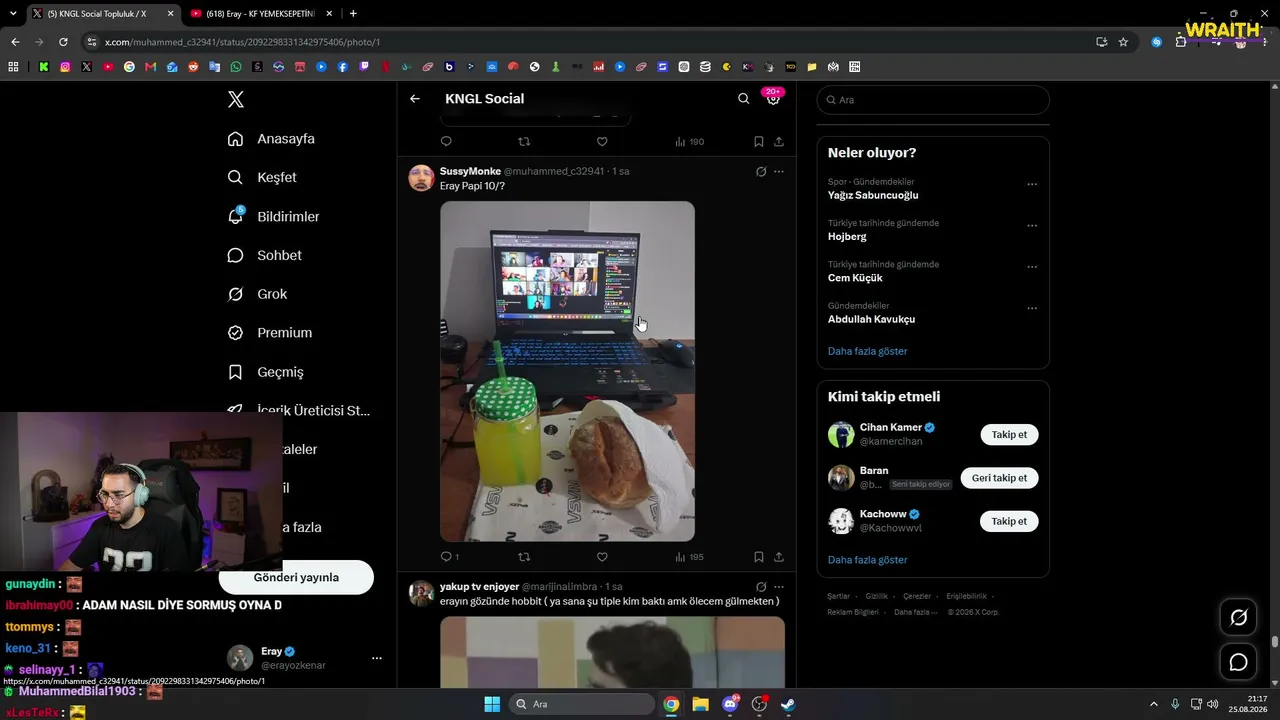Viewport: 1280px width, 720px height.
Task: Go back using the arrow beside KNGL Social
Action: point(415,99)
